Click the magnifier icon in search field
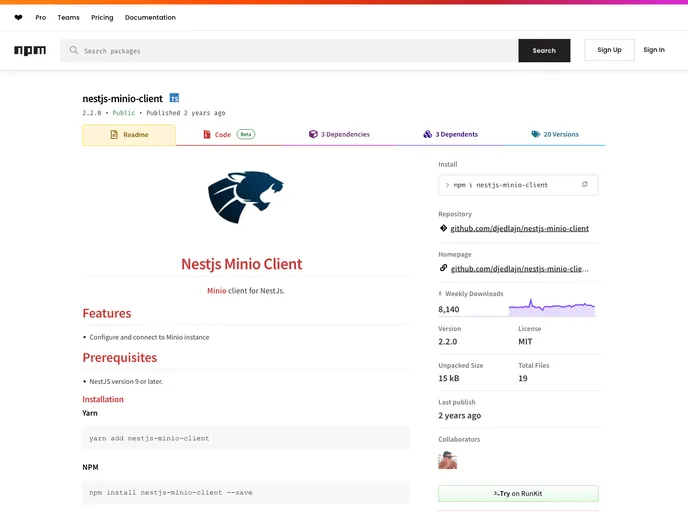This screenshot has height=512, width=688. tap(74, 50)
